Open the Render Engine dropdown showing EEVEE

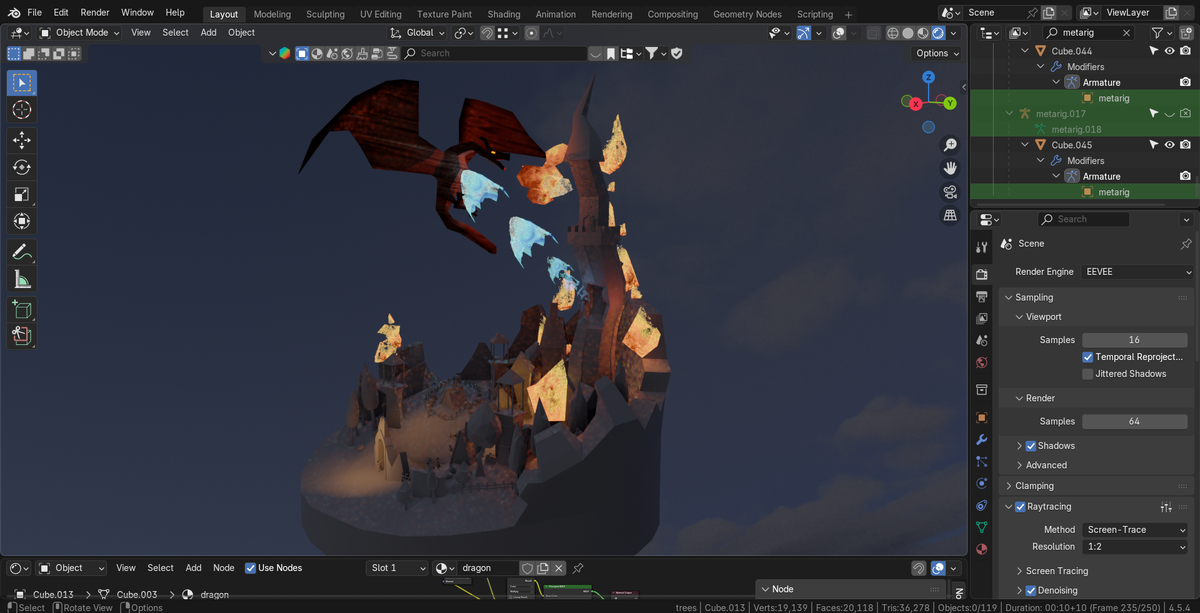[x=1135, y=271]
